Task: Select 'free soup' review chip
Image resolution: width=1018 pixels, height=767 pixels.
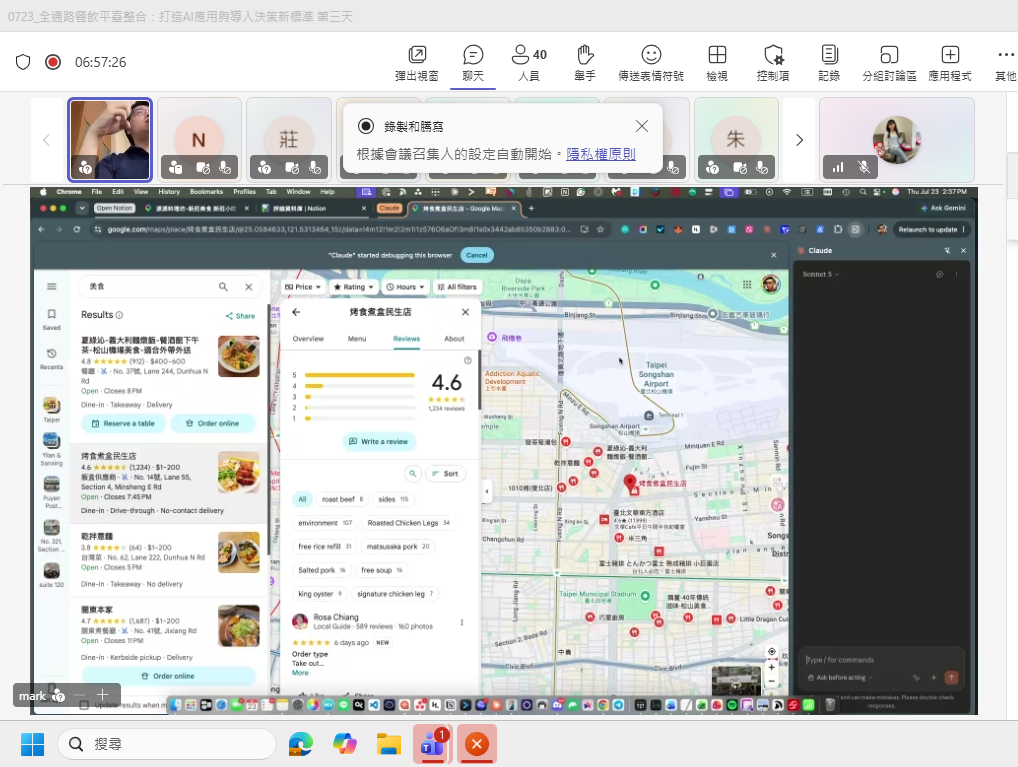Action: 381,570
